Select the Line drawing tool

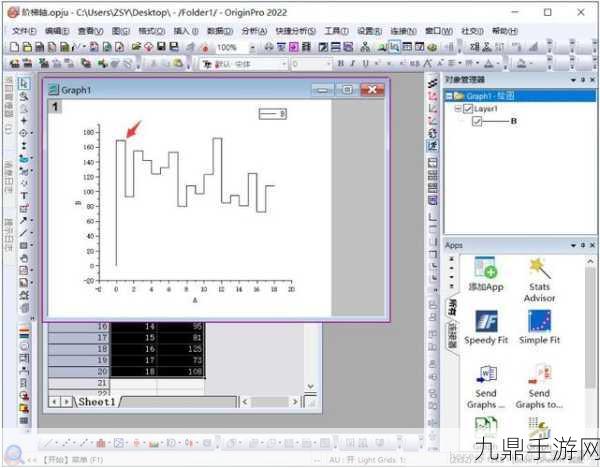coord(24,233)
